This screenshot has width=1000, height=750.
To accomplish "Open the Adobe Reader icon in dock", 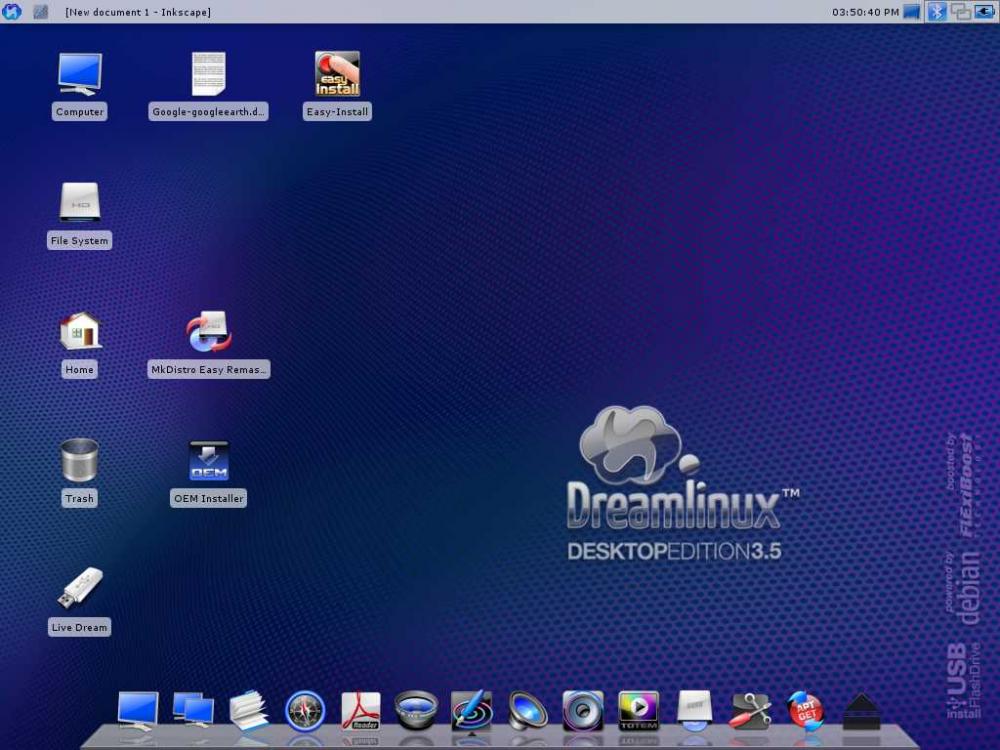I will [360, 710].
